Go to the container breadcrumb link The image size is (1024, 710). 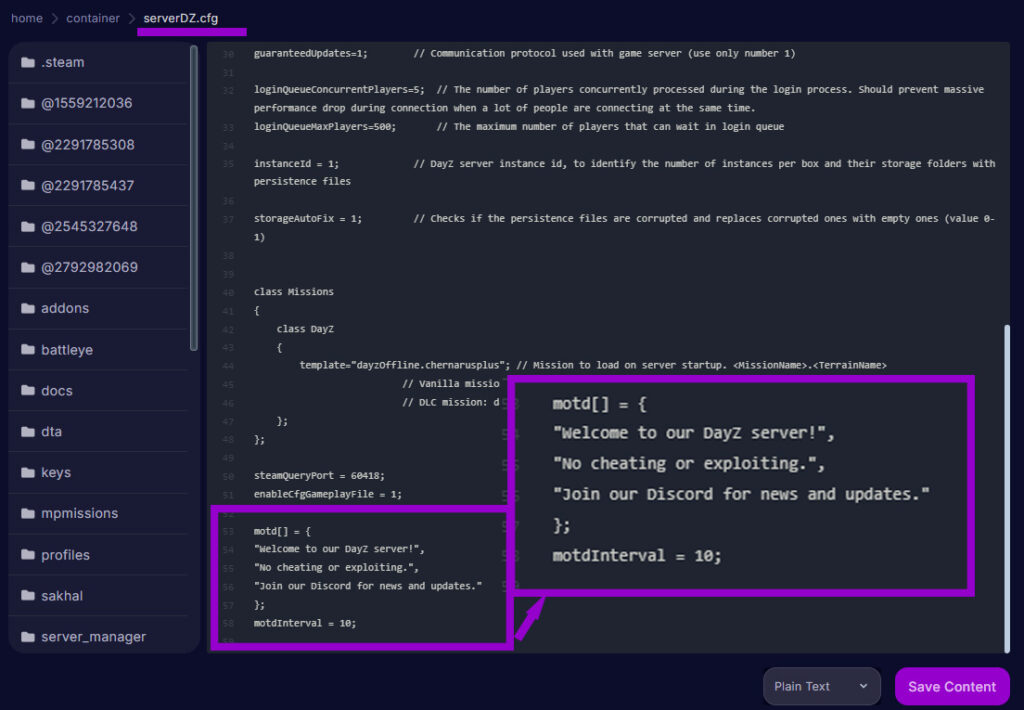tap(92, 17)
